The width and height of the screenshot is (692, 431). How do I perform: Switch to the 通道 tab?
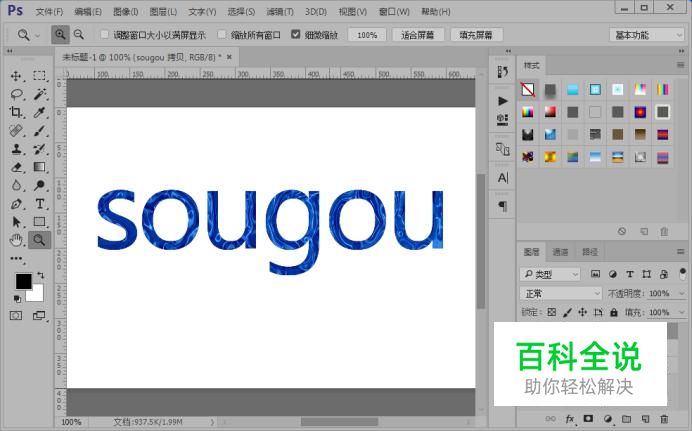[x=560, y=251]
